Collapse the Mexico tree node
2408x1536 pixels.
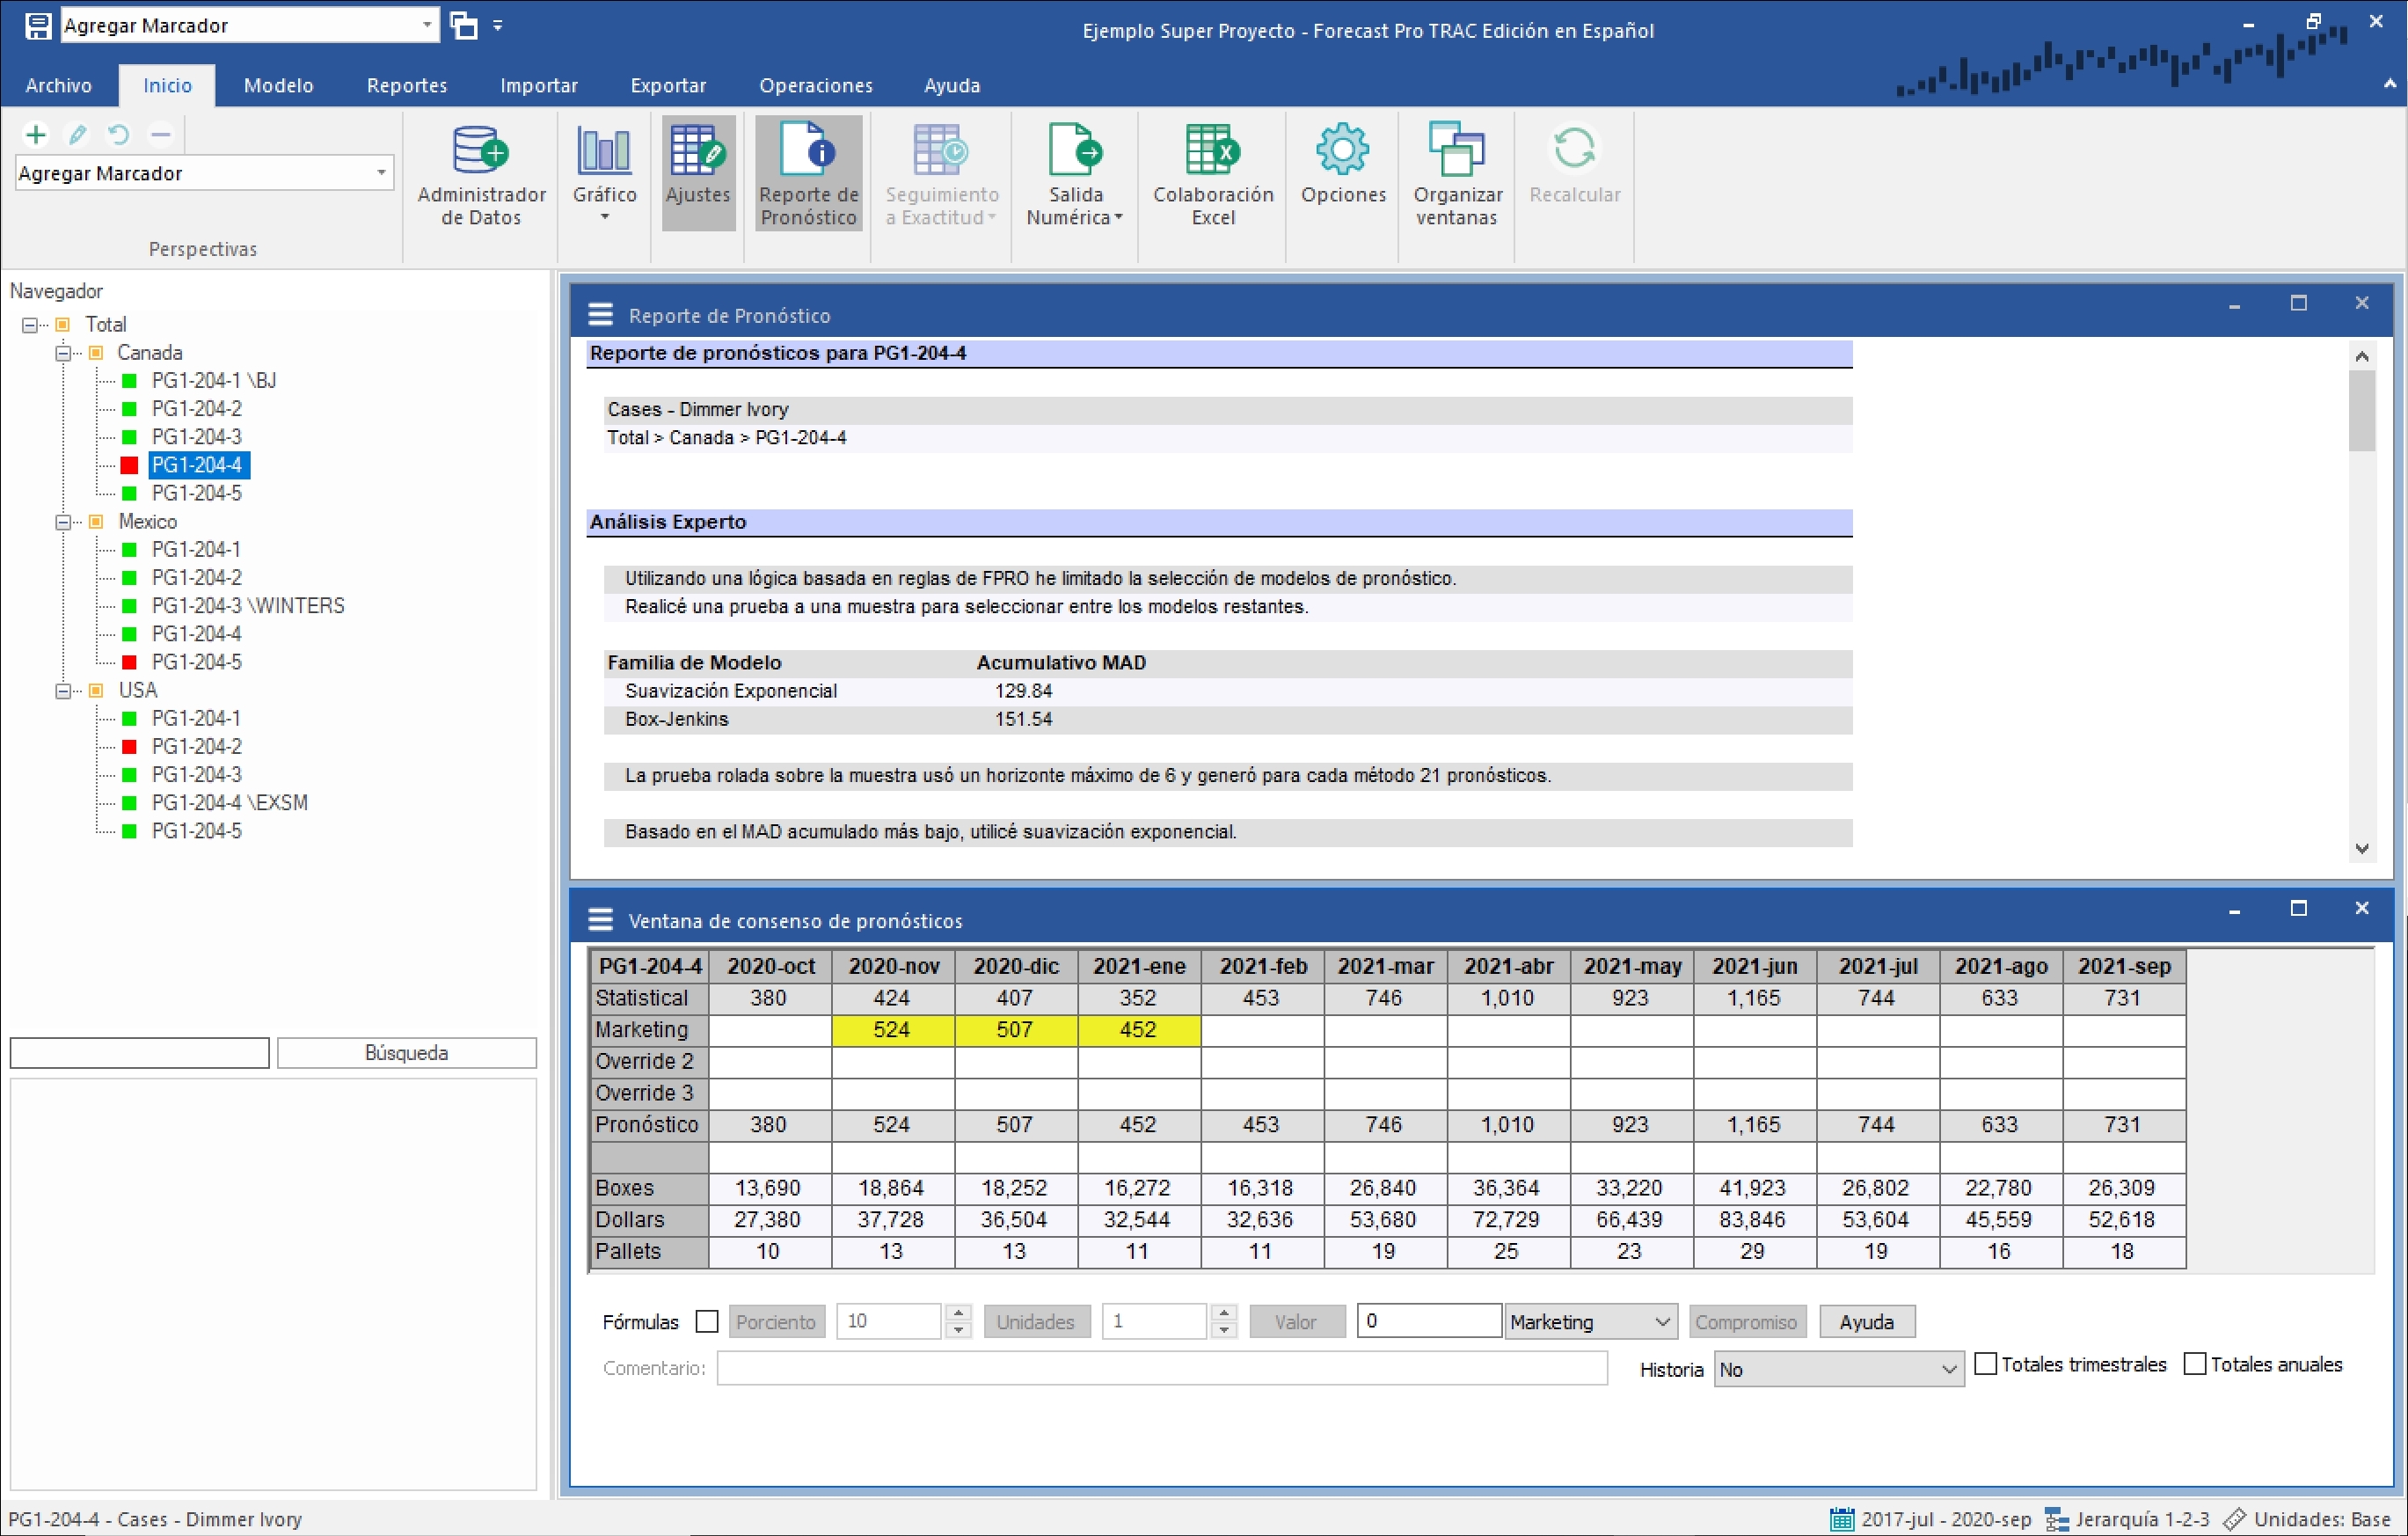pos(63,521)
